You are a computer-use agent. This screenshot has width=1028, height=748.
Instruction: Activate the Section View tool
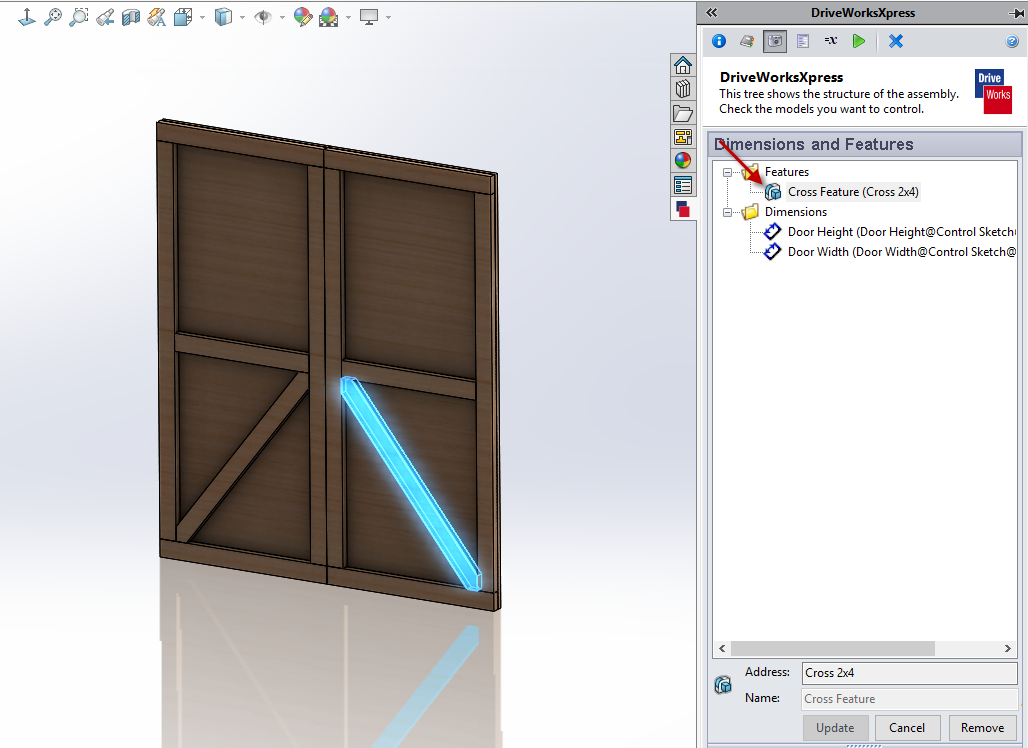(131, 17)
